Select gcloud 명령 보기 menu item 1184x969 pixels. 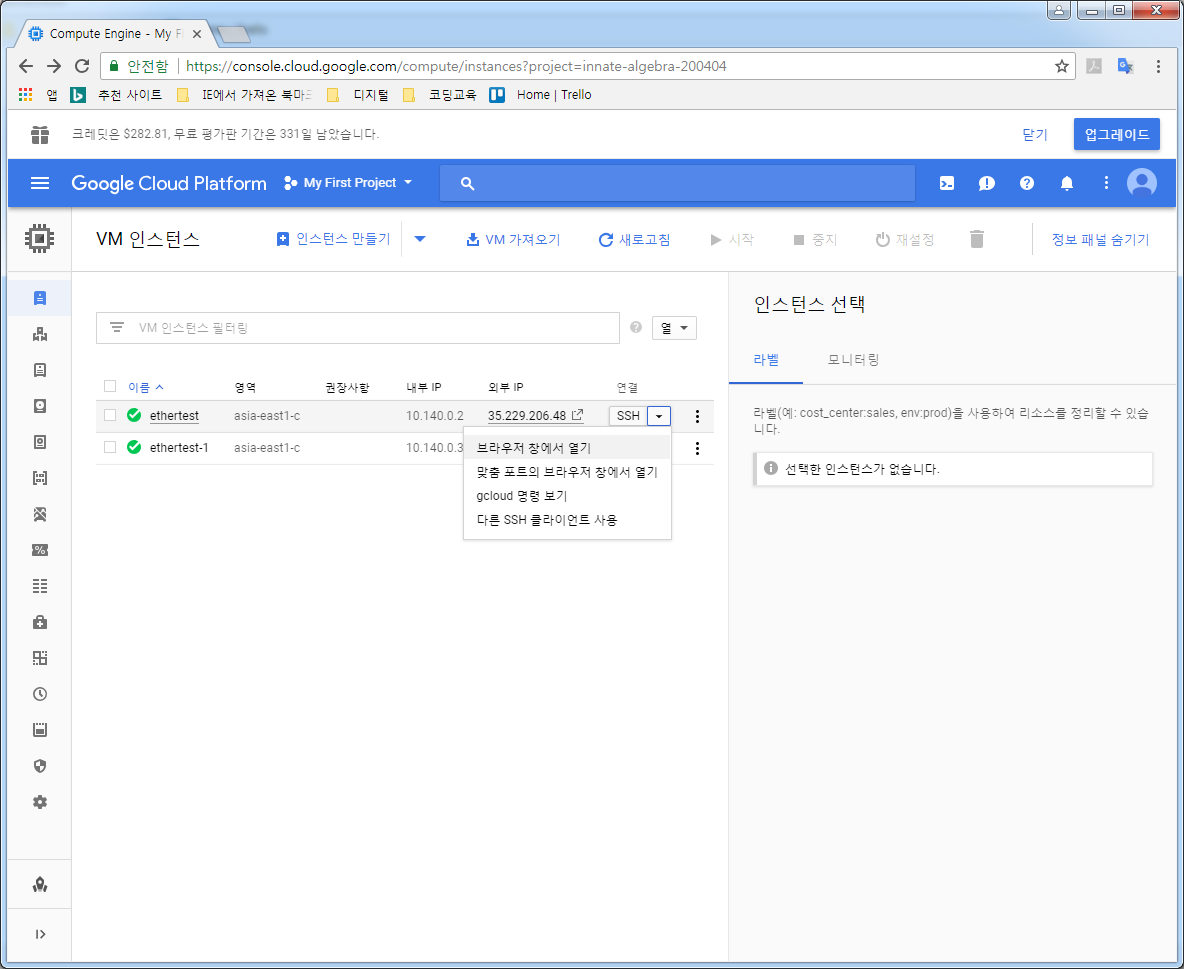pyautogui.click(x=567, y=496)
